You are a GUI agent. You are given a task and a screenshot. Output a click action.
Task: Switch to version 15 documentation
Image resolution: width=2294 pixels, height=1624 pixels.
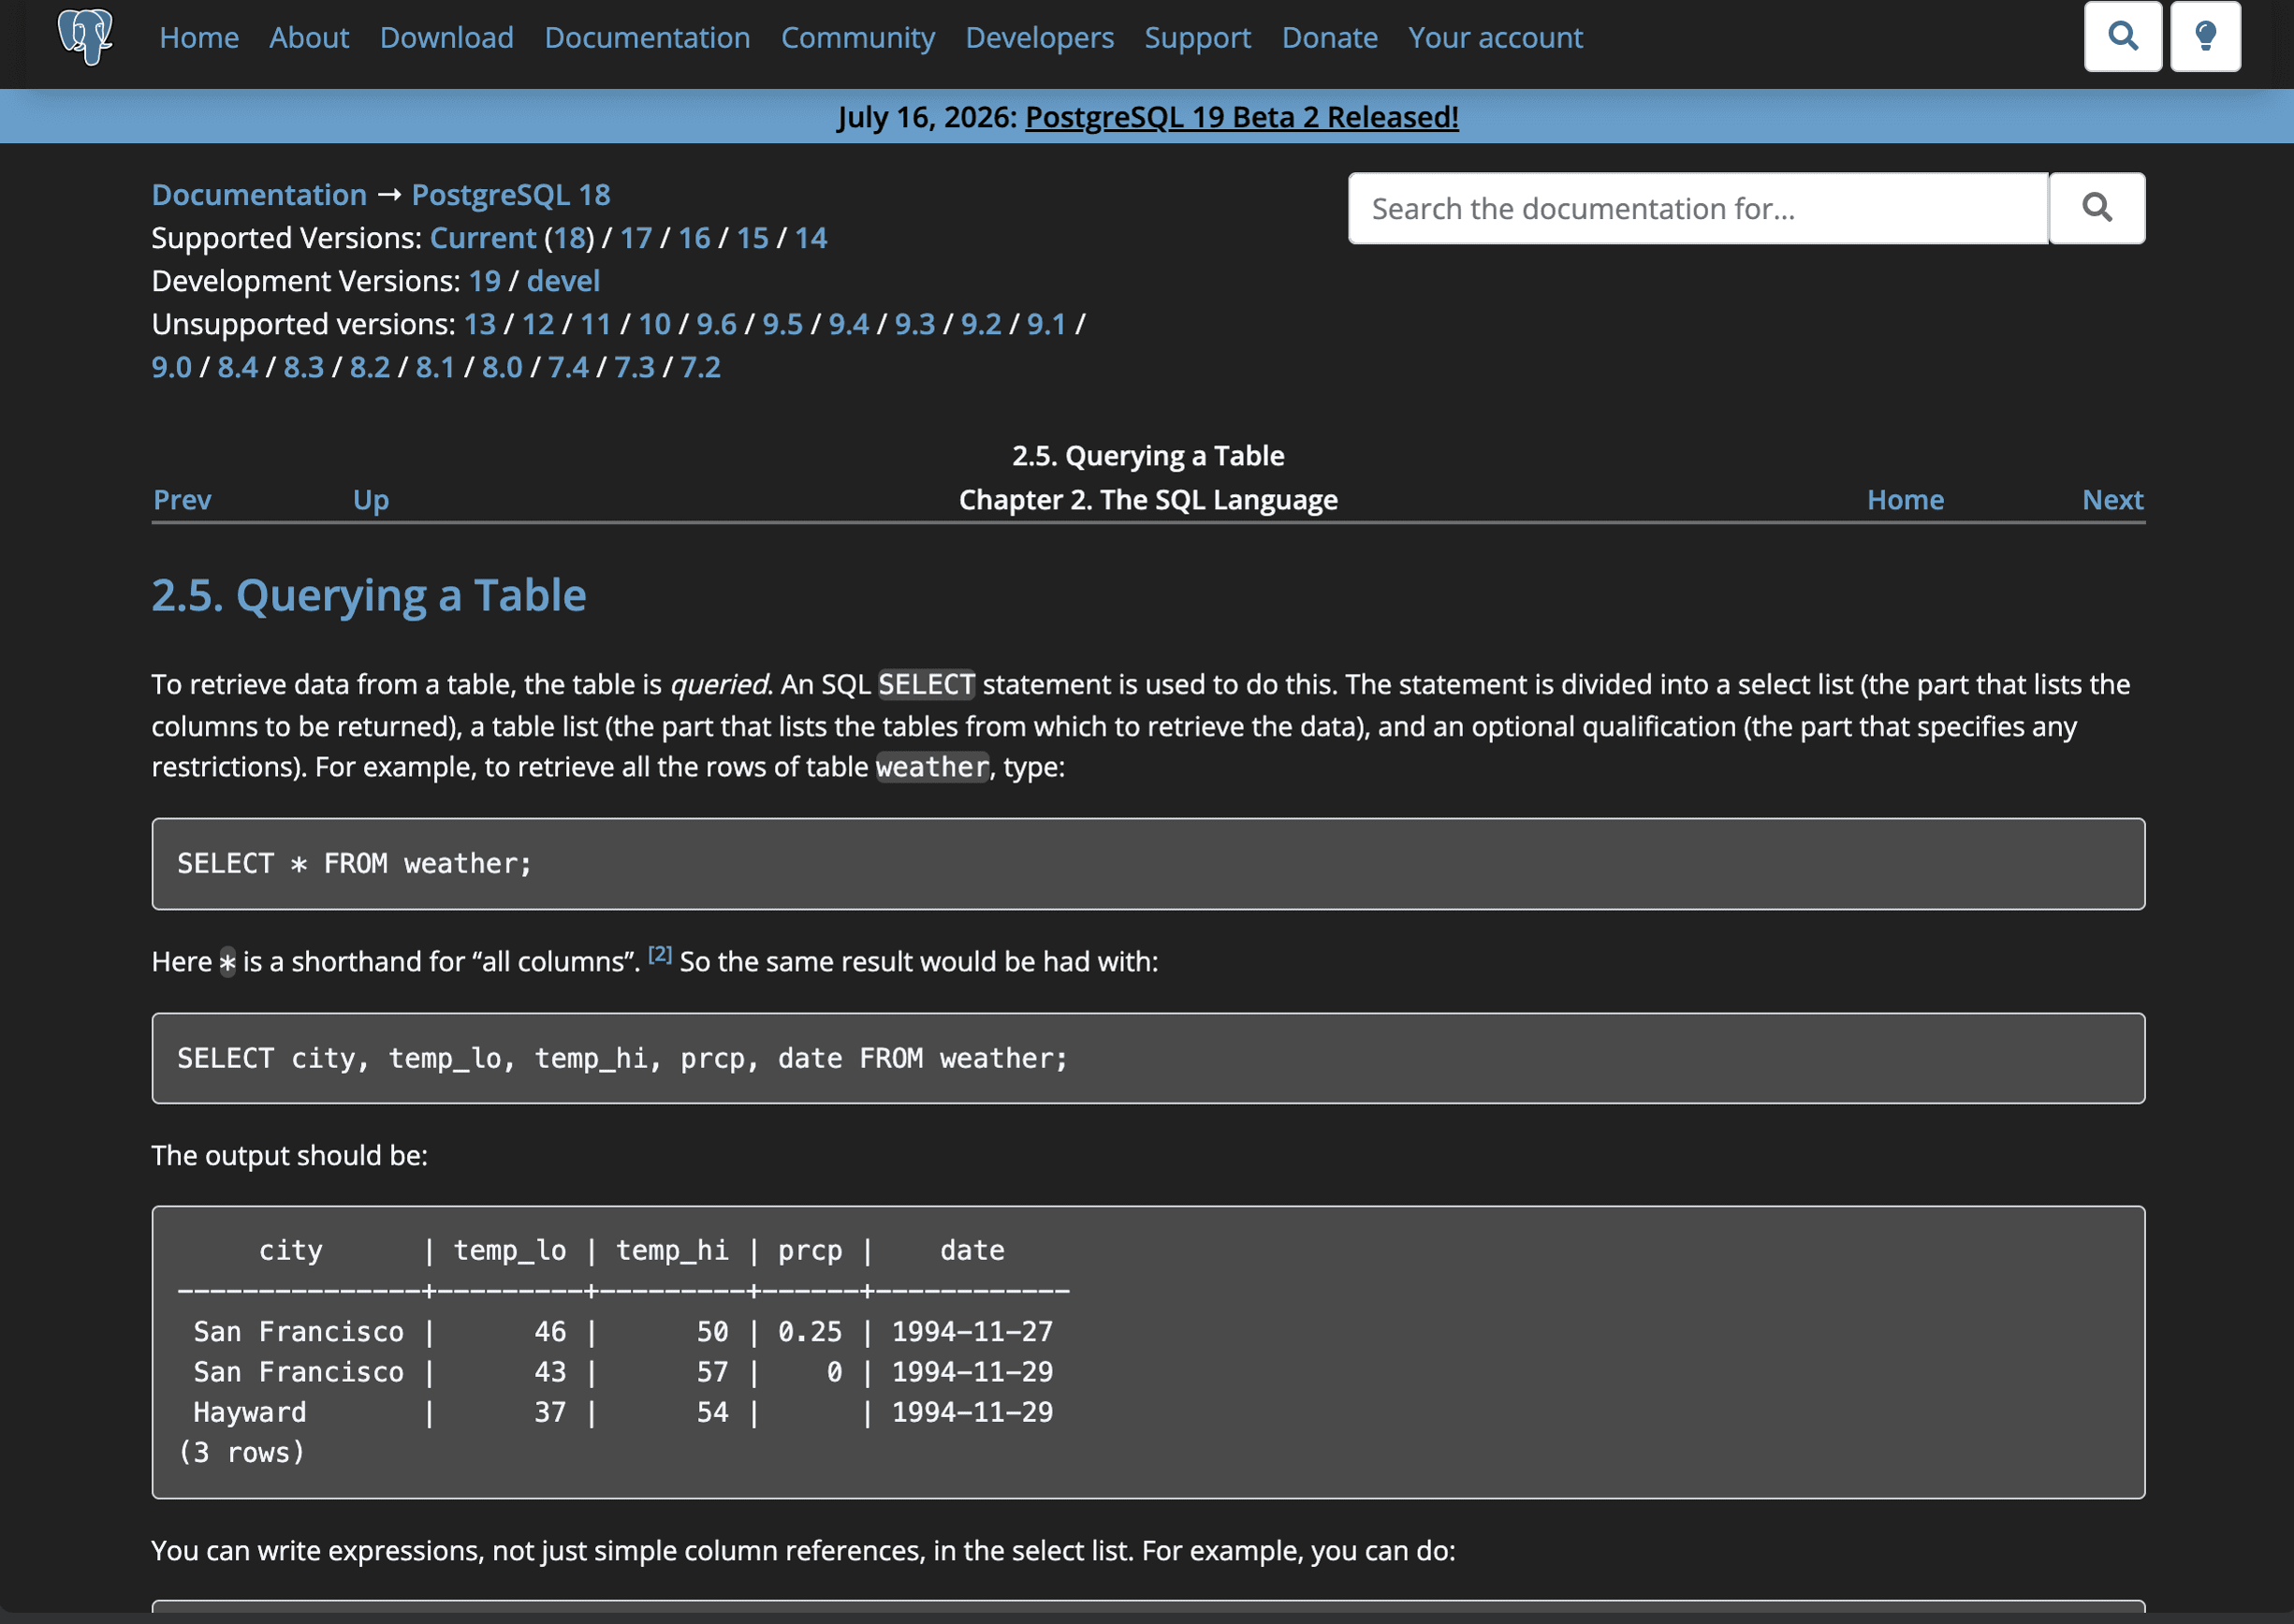(753, 238)
